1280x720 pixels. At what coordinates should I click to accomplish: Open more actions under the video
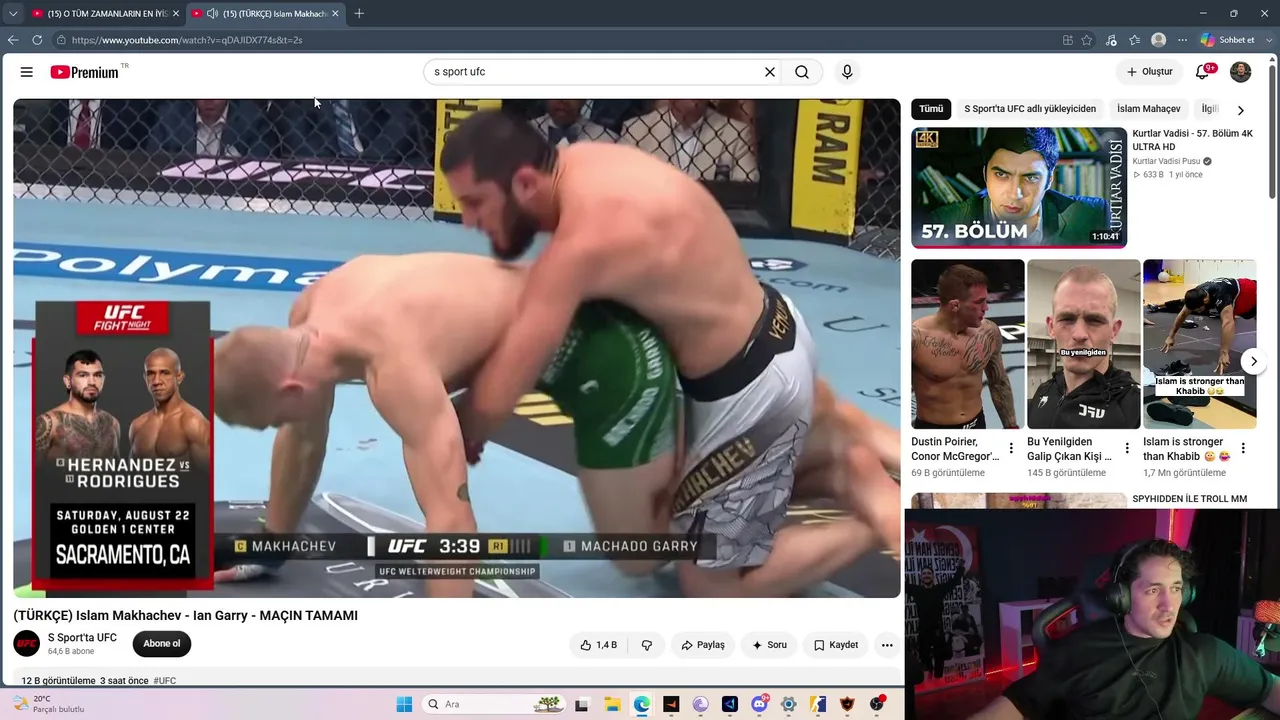[887, 645]
